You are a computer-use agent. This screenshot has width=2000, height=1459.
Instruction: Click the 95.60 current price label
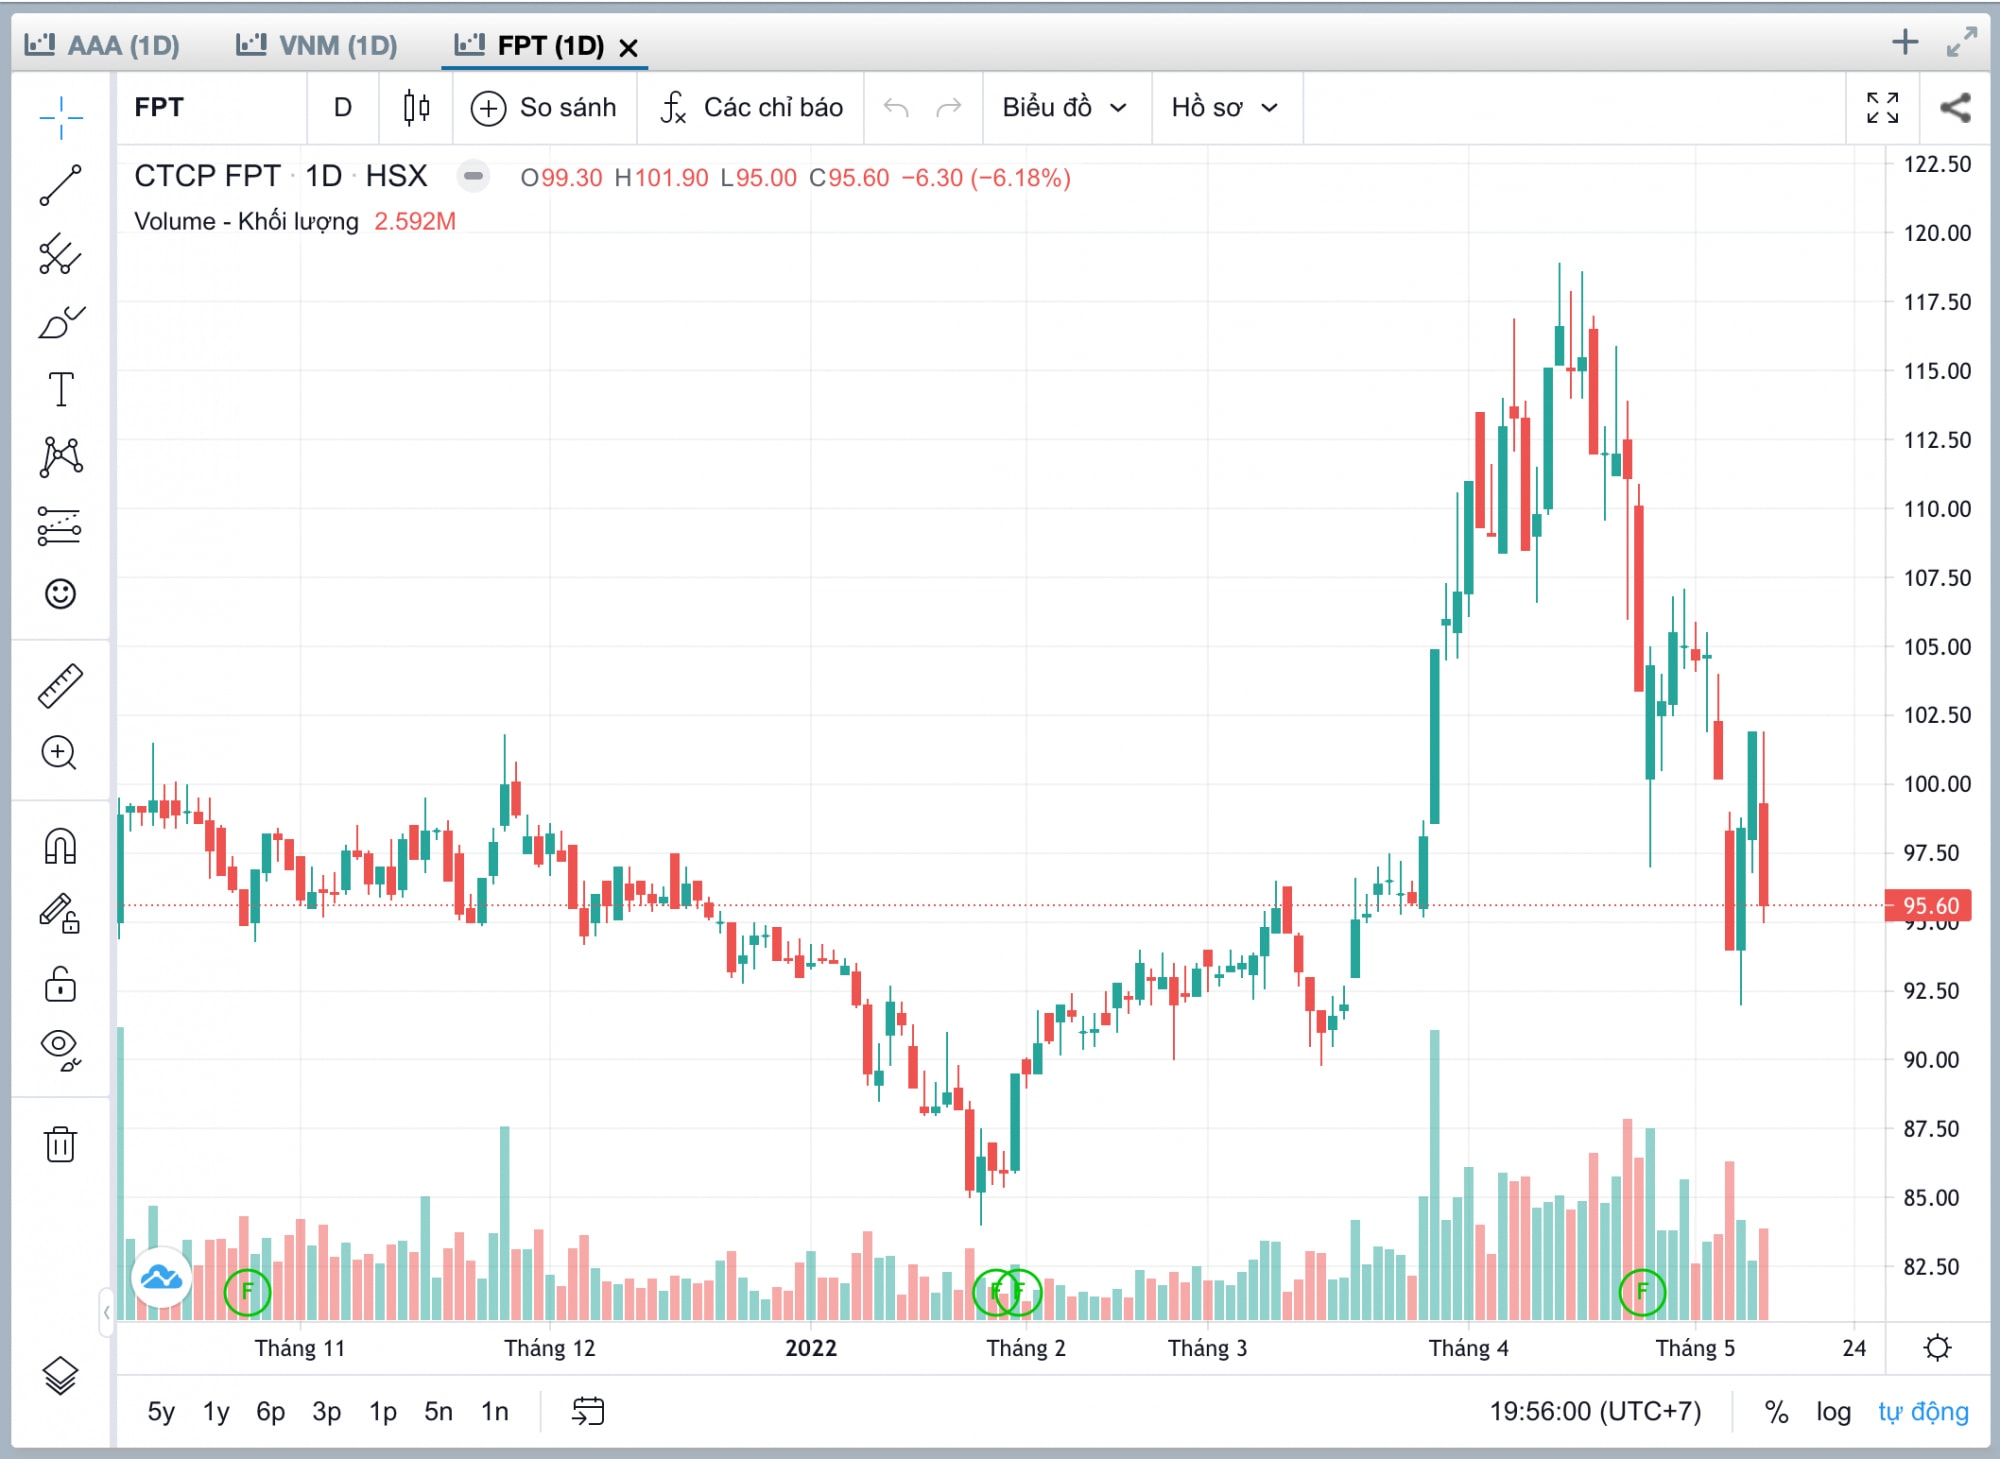1929,906
